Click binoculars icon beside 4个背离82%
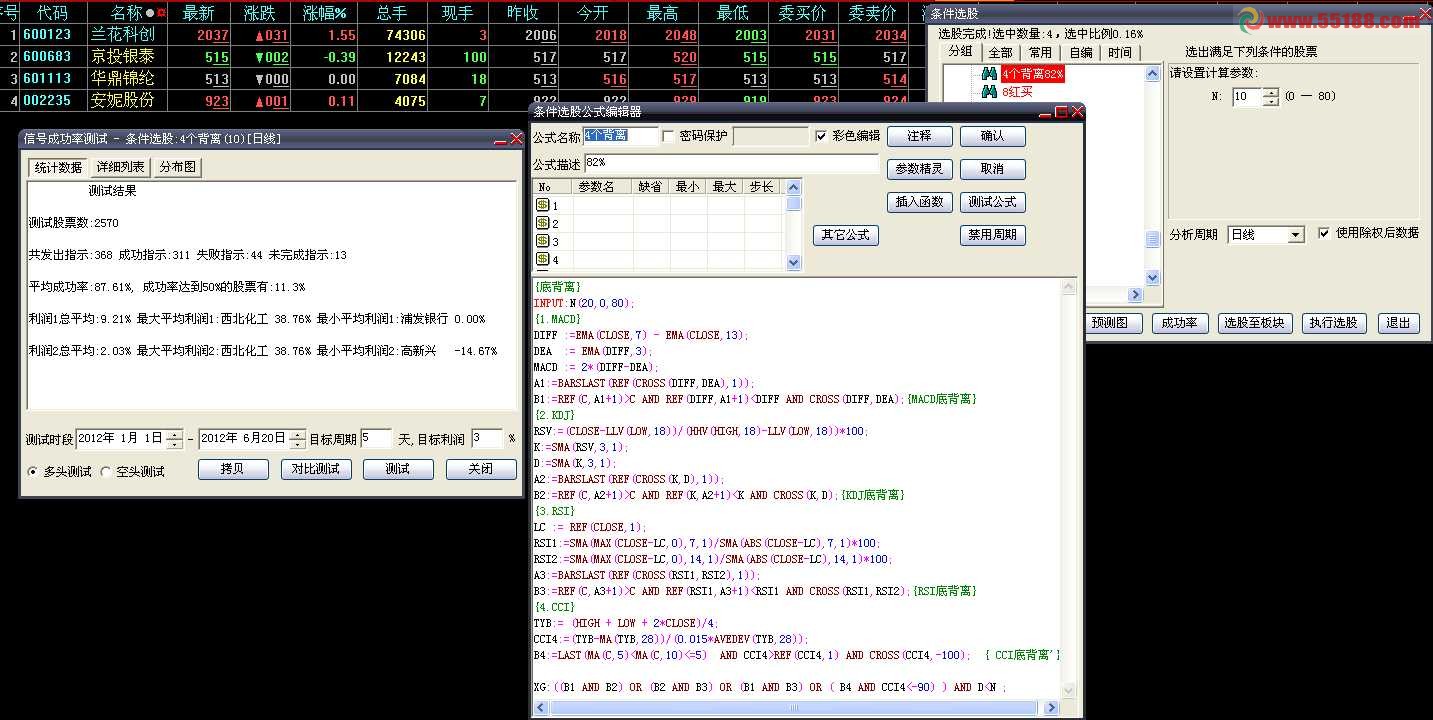 (x=989, y=74)
